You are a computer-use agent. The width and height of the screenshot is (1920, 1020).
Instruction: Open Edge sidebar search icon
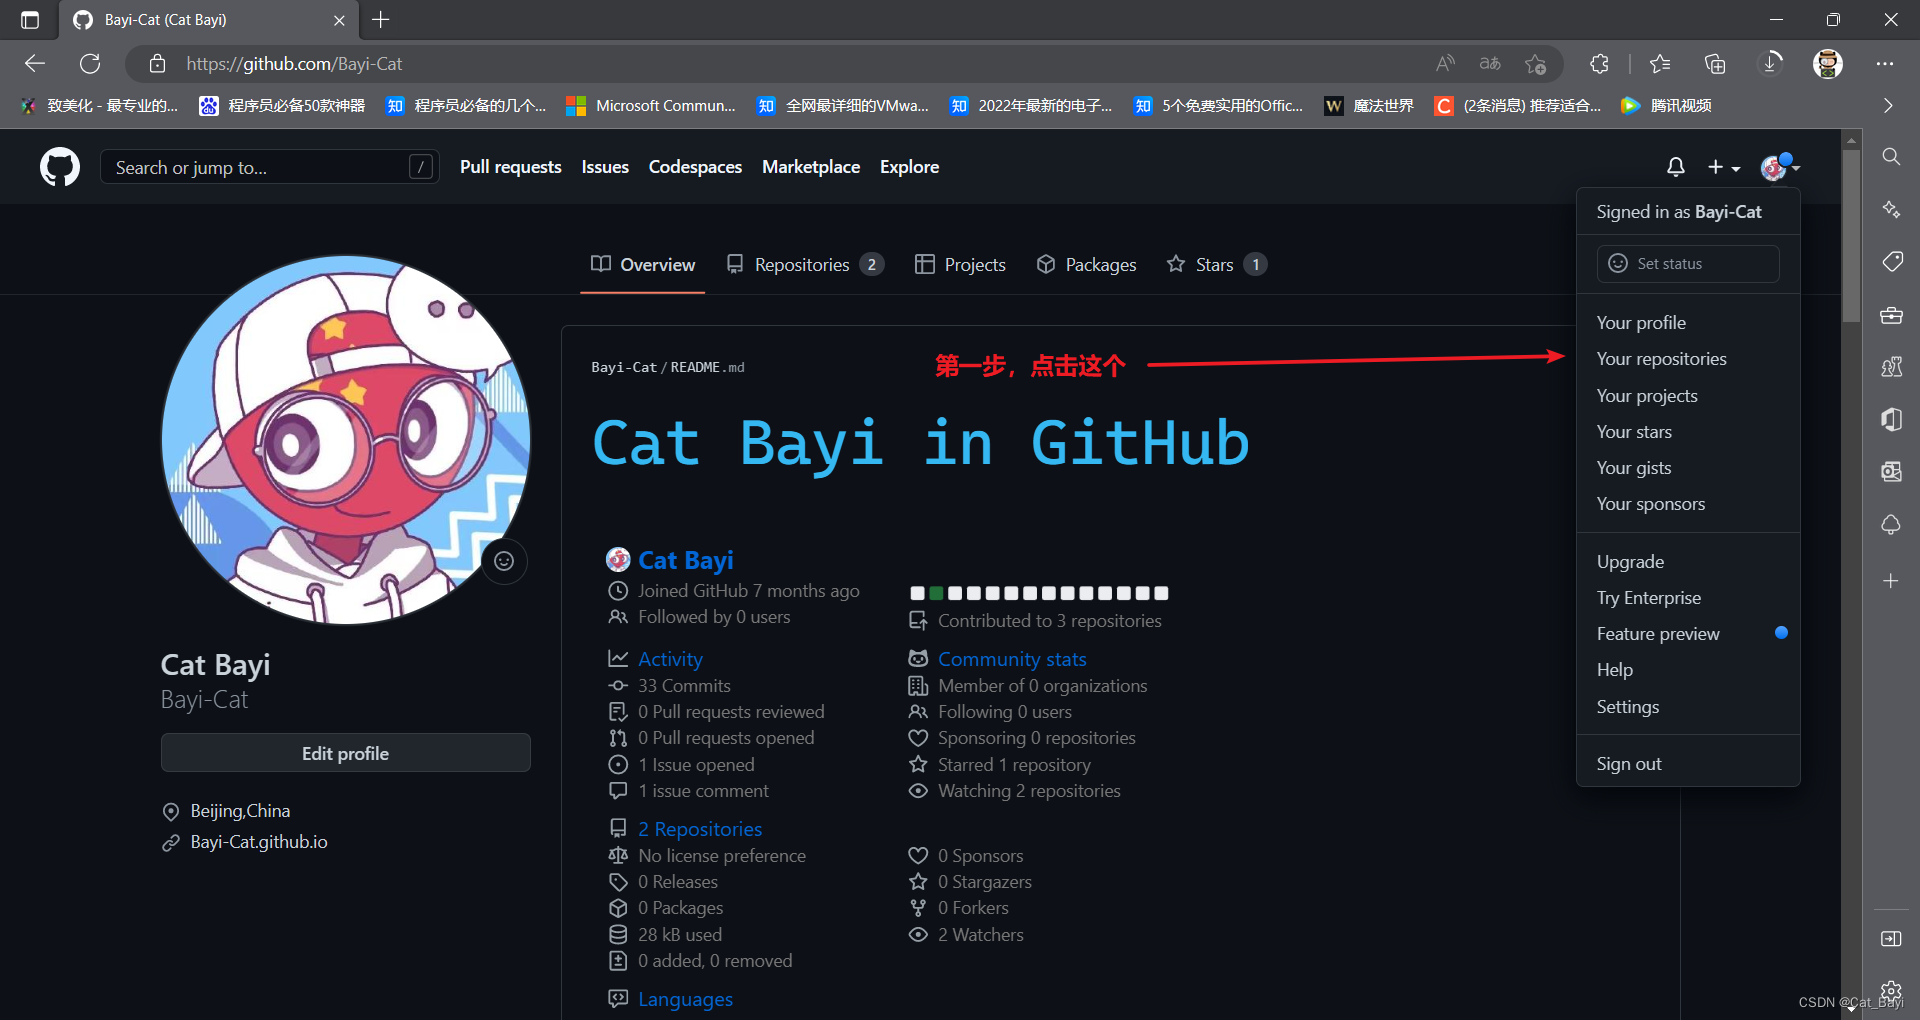click(x=1891, y=157)
